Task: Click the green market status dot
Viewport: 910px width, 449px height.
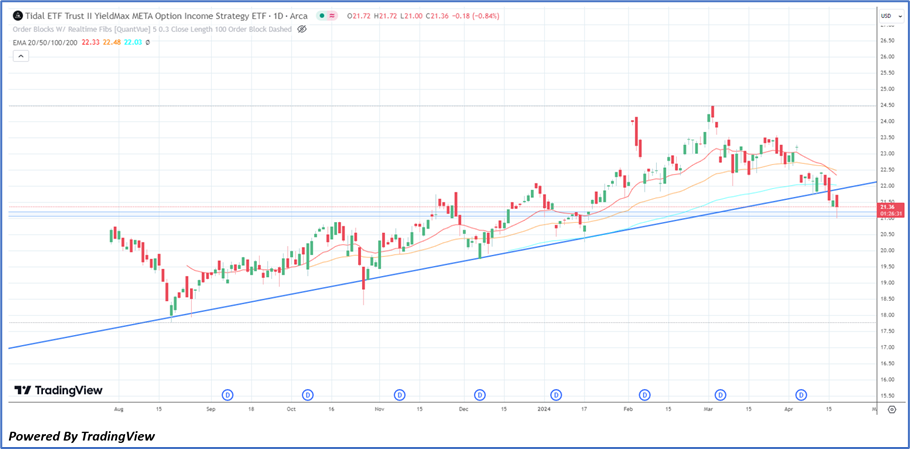Action: tap(322, 16)
